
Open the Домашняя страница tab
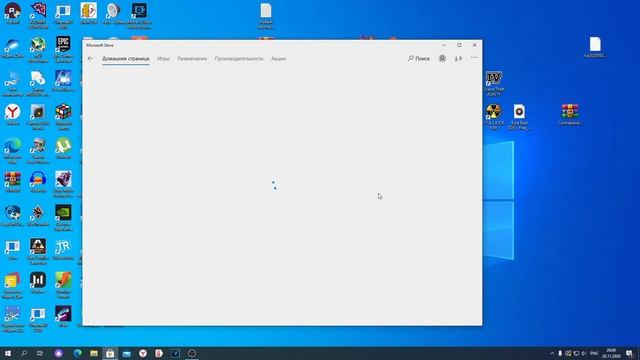tap(126, 59)
